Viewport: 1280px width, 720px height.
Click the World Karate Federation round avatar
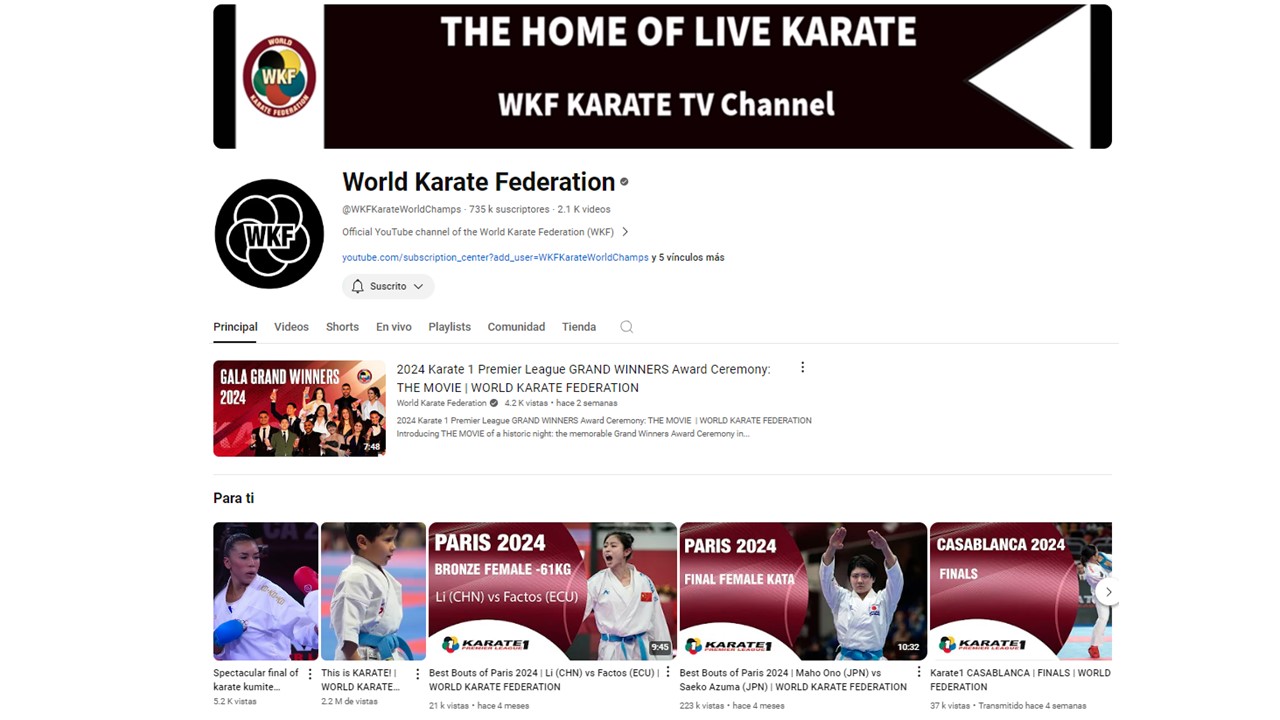pyautogui.click(x=269, y=234)
